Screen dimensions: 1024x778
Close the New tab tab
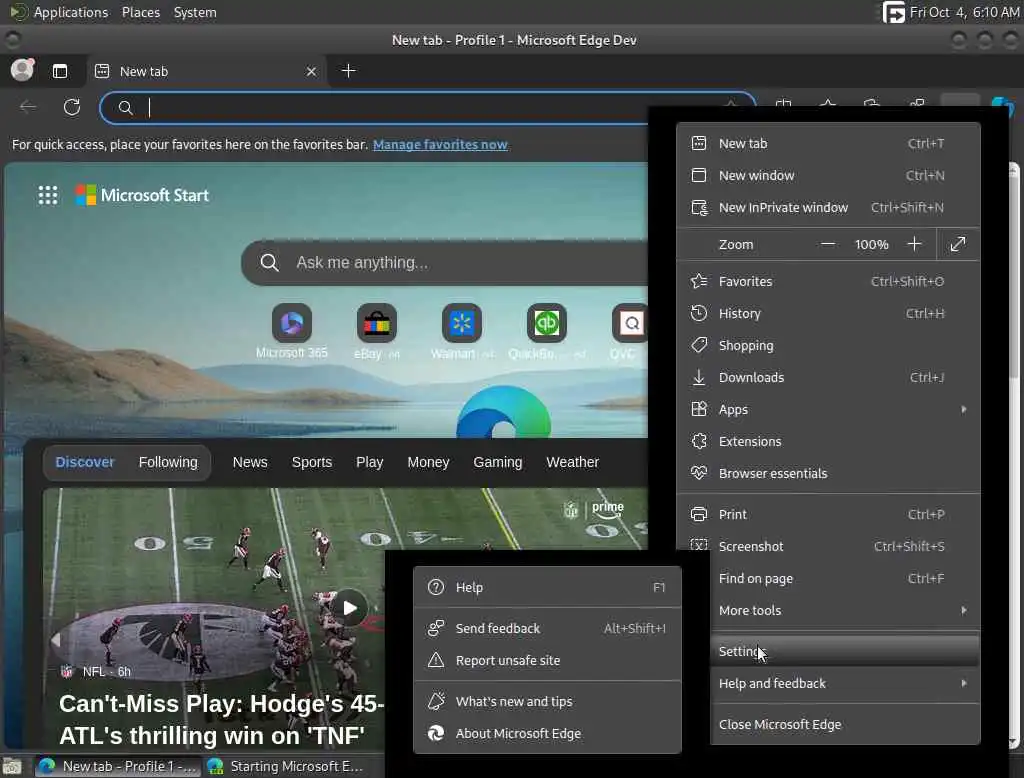pyautogui.click(x=312, y=71)
